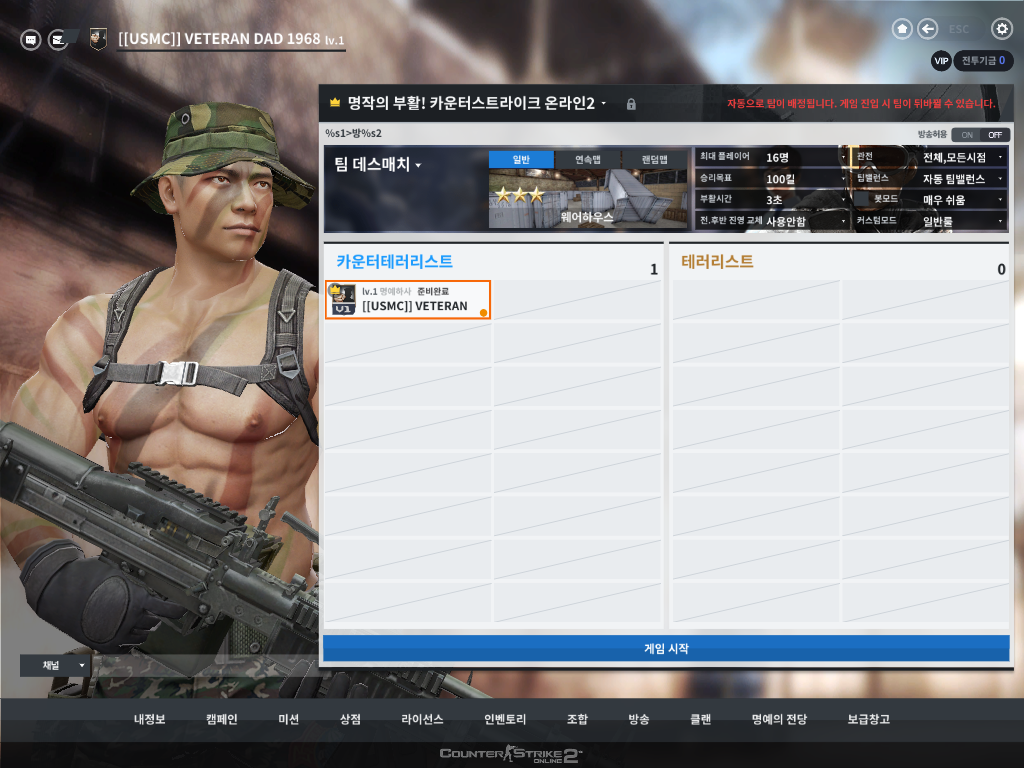Open 캠페인 in bottom menu
This screenshot has width=1024, height=768.
[221, 719]
